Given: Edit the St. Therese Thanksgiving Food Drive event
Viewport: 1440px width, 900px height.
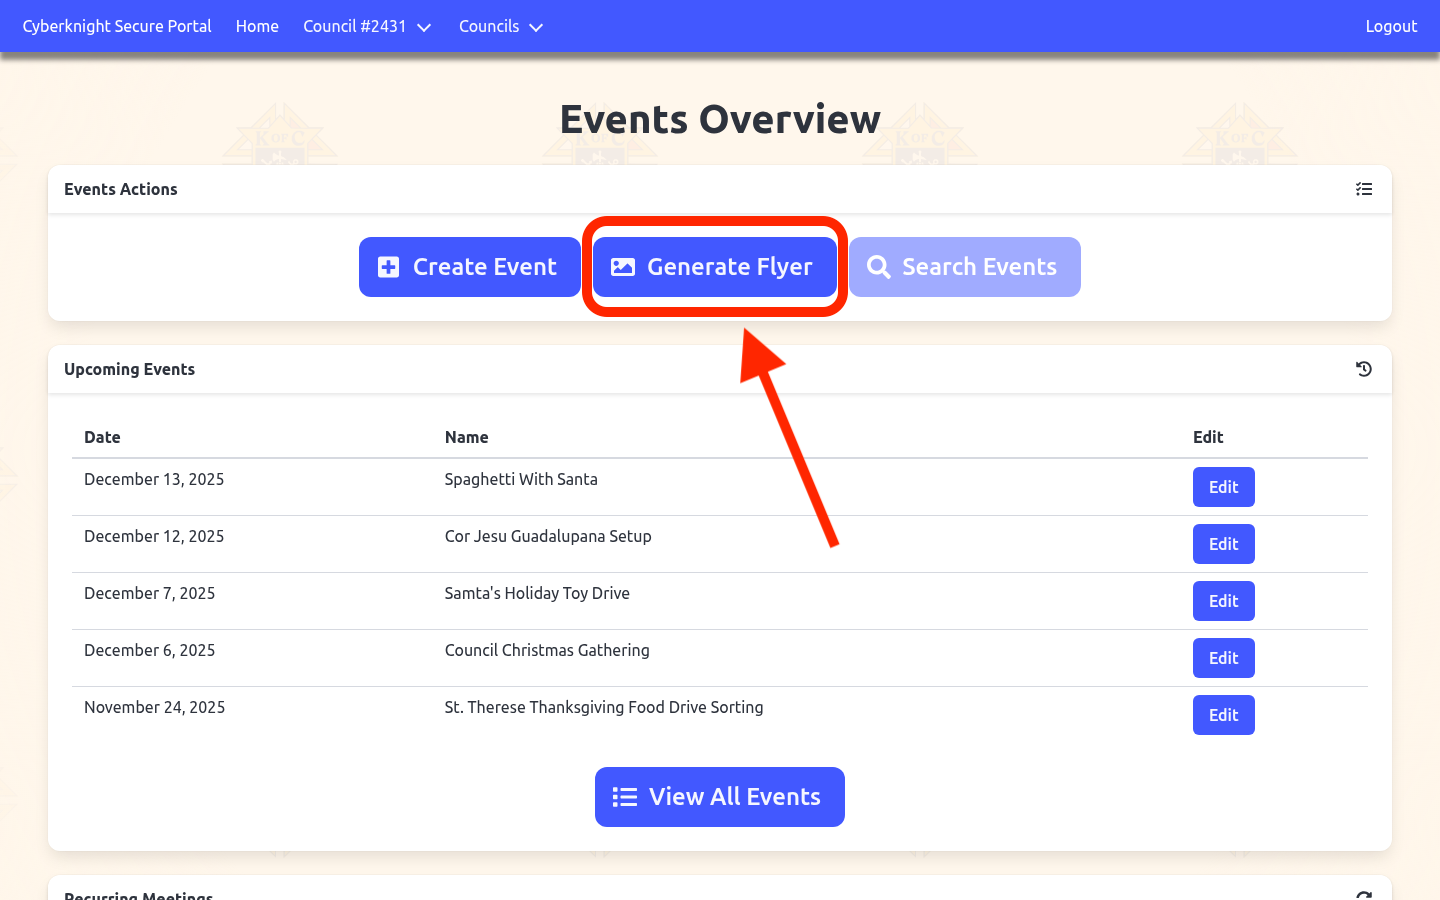Looking at the screenshot, I should pos(1223,715).
